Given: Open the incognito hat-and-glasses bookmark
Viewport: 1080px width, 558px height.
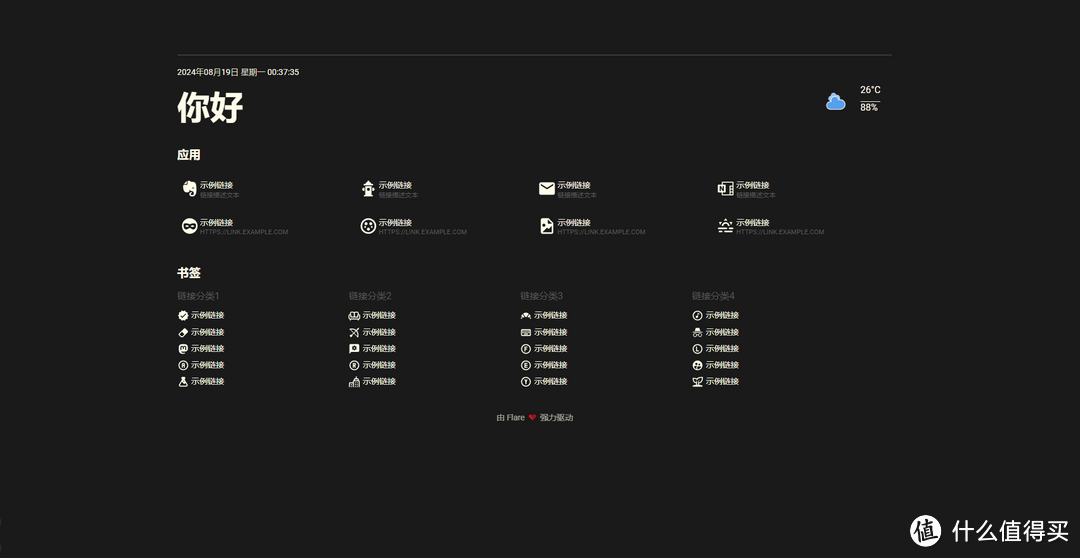Looking at the screenshot, I should [697, 332].
